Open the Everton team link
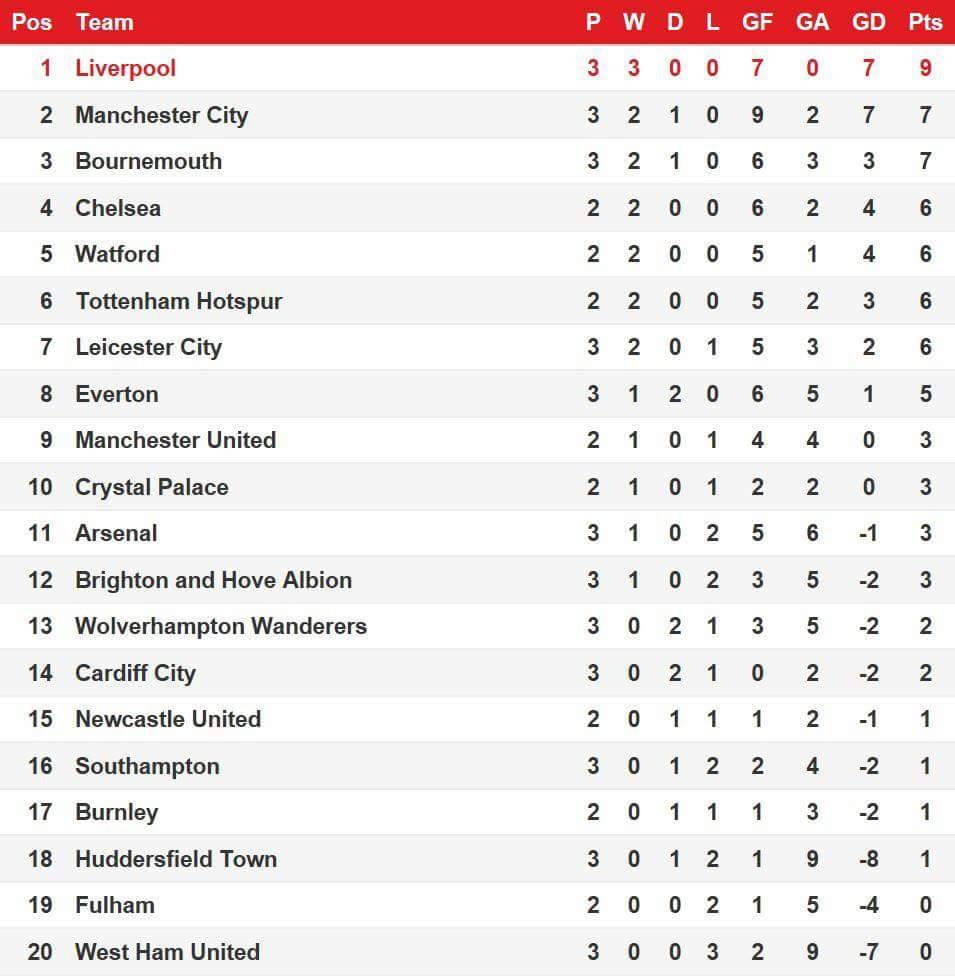The width and height of the screenshot is (955, 976). [x=116, y=394]
